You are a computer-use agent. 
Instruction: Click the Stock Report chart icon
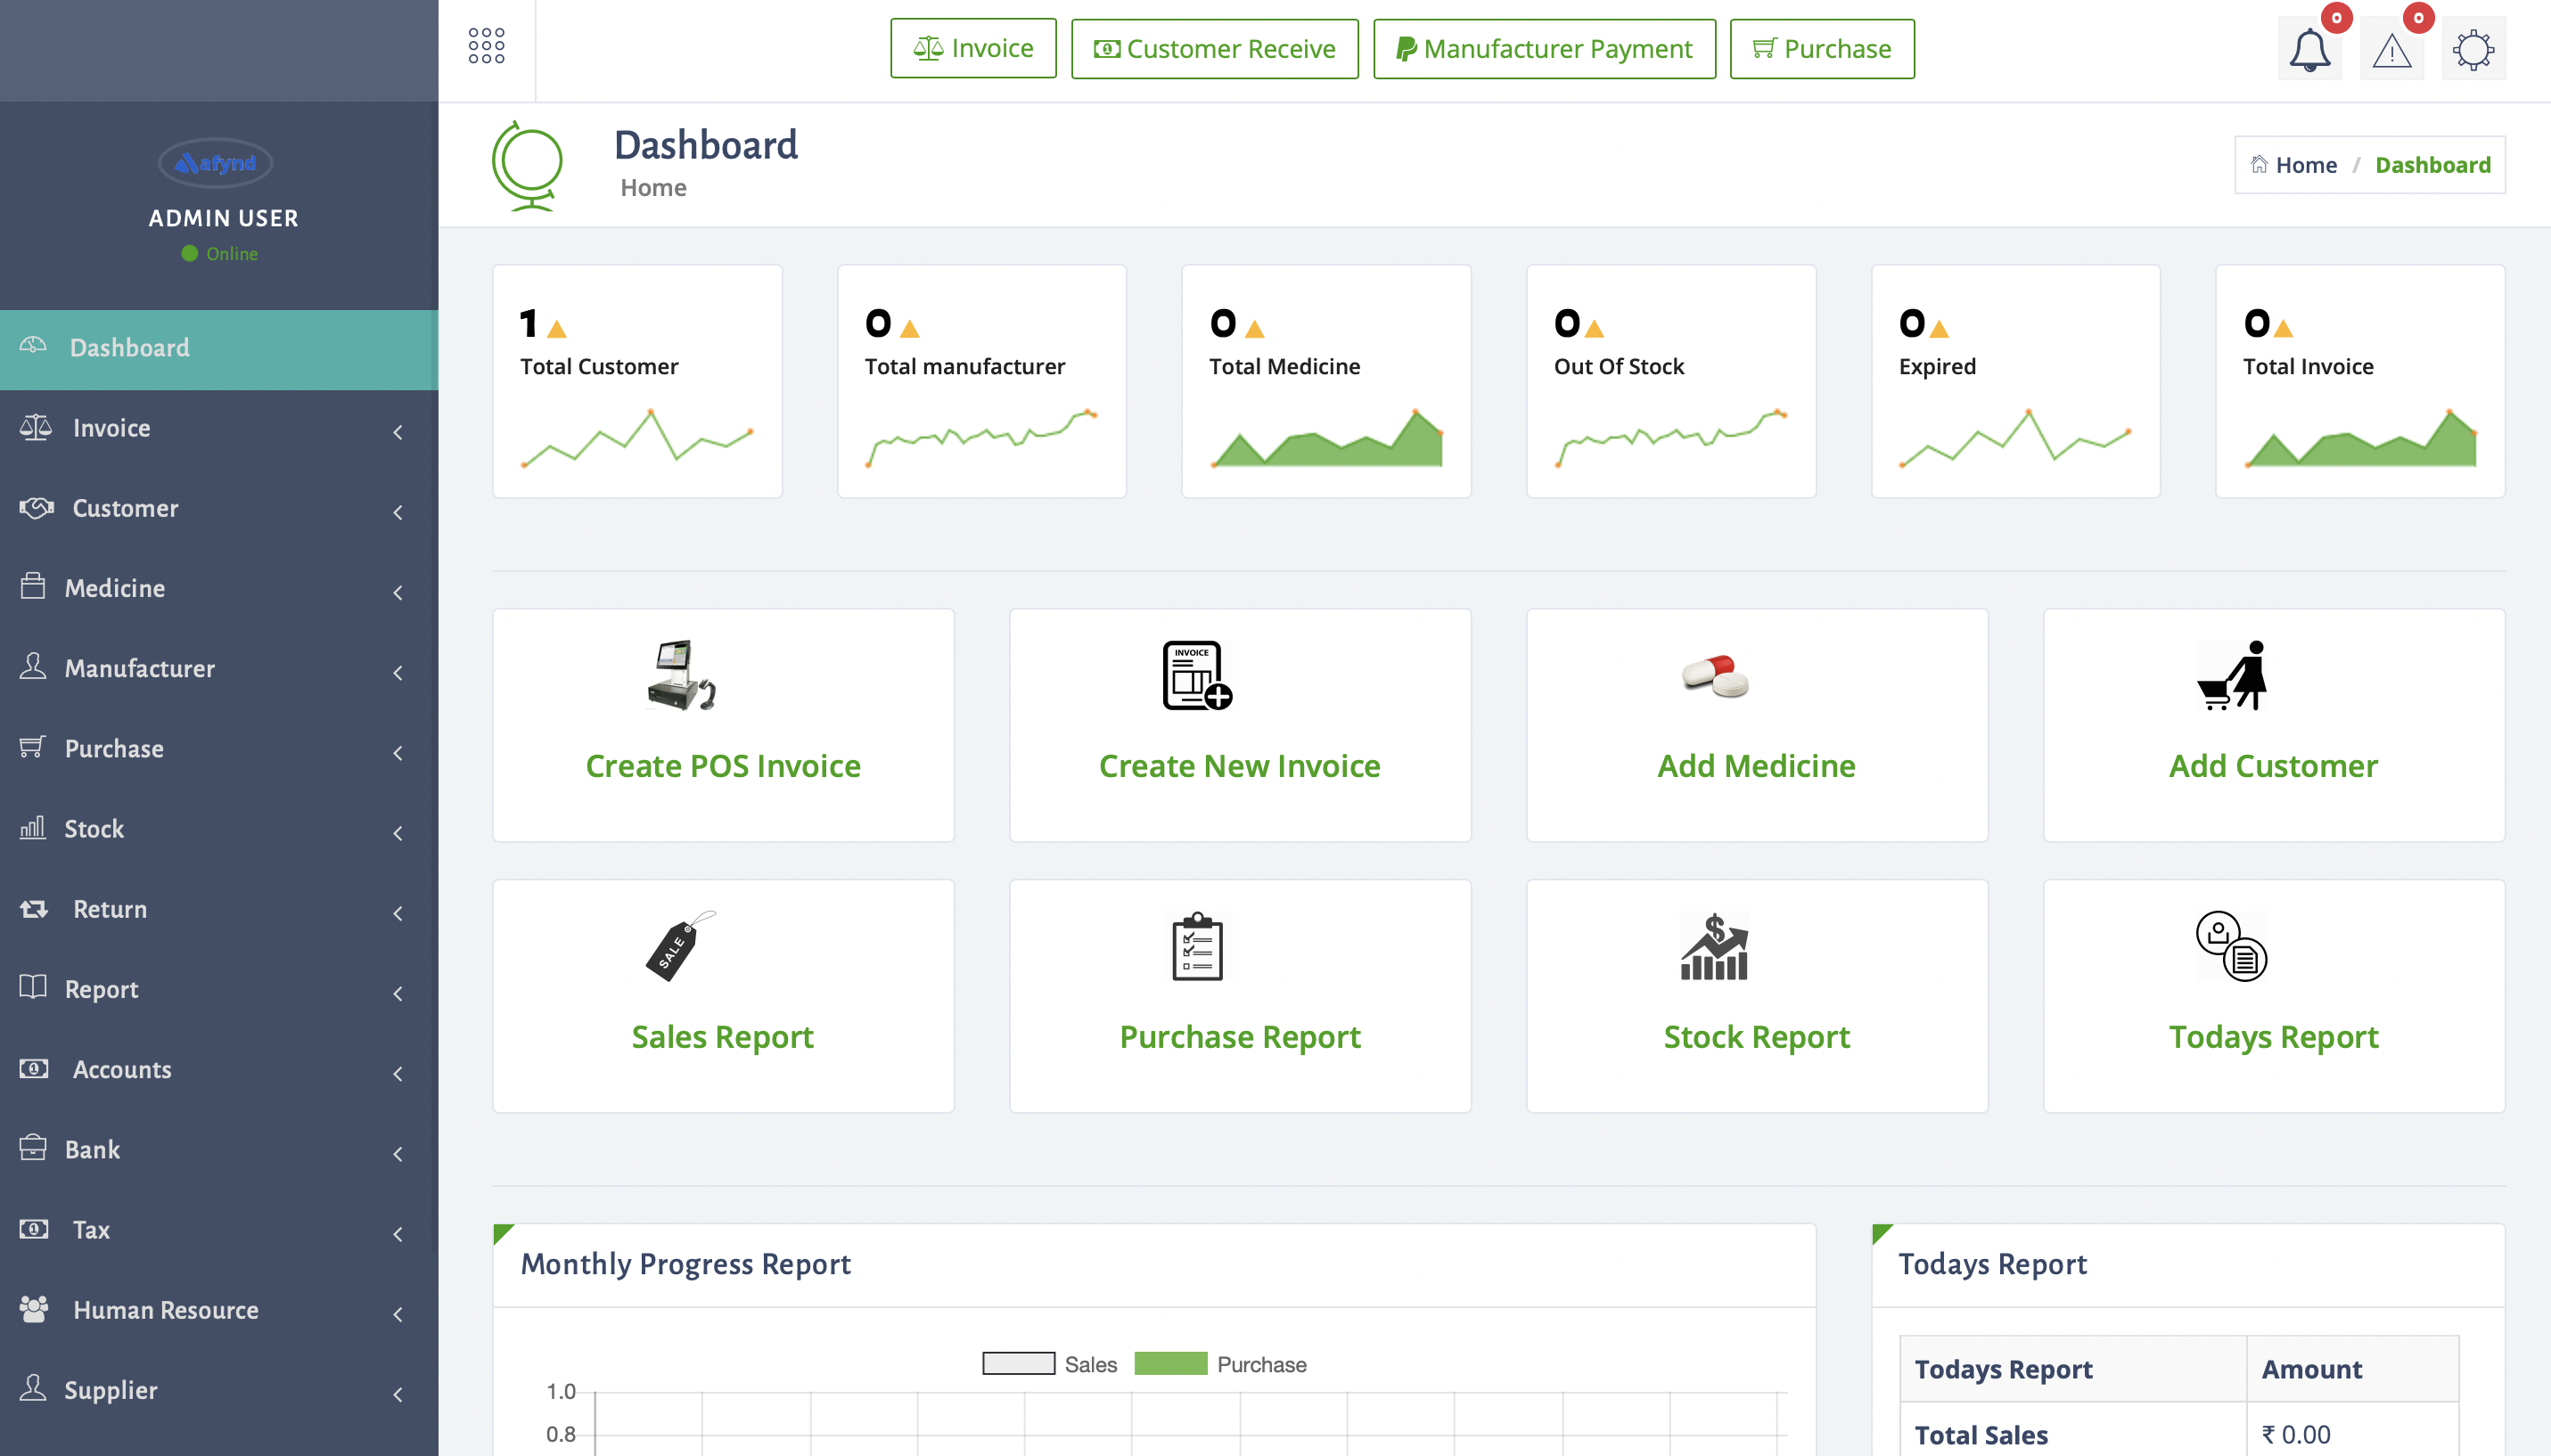click(1714, 946)
